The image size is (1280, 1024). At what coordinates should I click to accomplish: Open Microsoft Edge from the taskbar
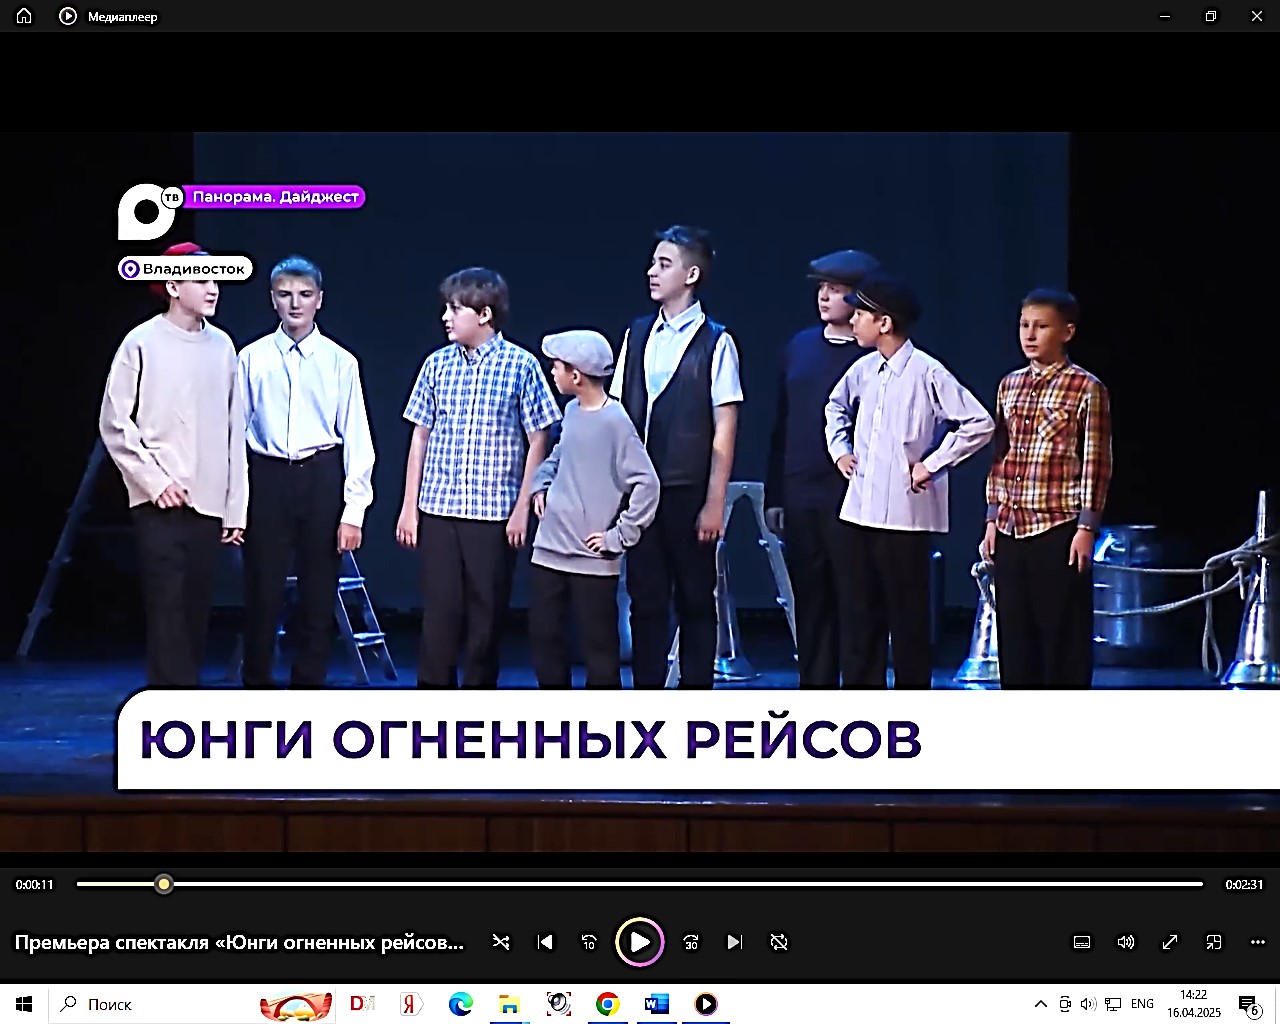[x=460, y=1004]
